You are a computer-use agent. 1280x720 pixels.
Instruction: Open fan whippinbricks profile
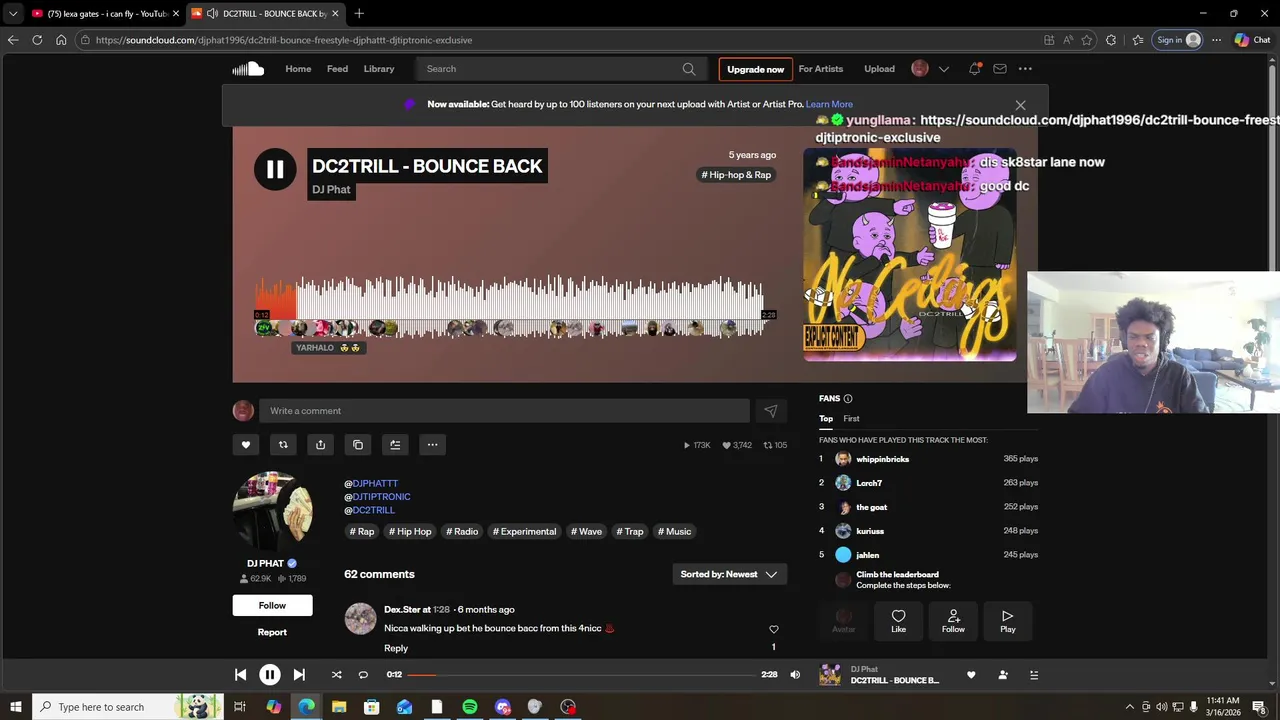coord(882,459)
